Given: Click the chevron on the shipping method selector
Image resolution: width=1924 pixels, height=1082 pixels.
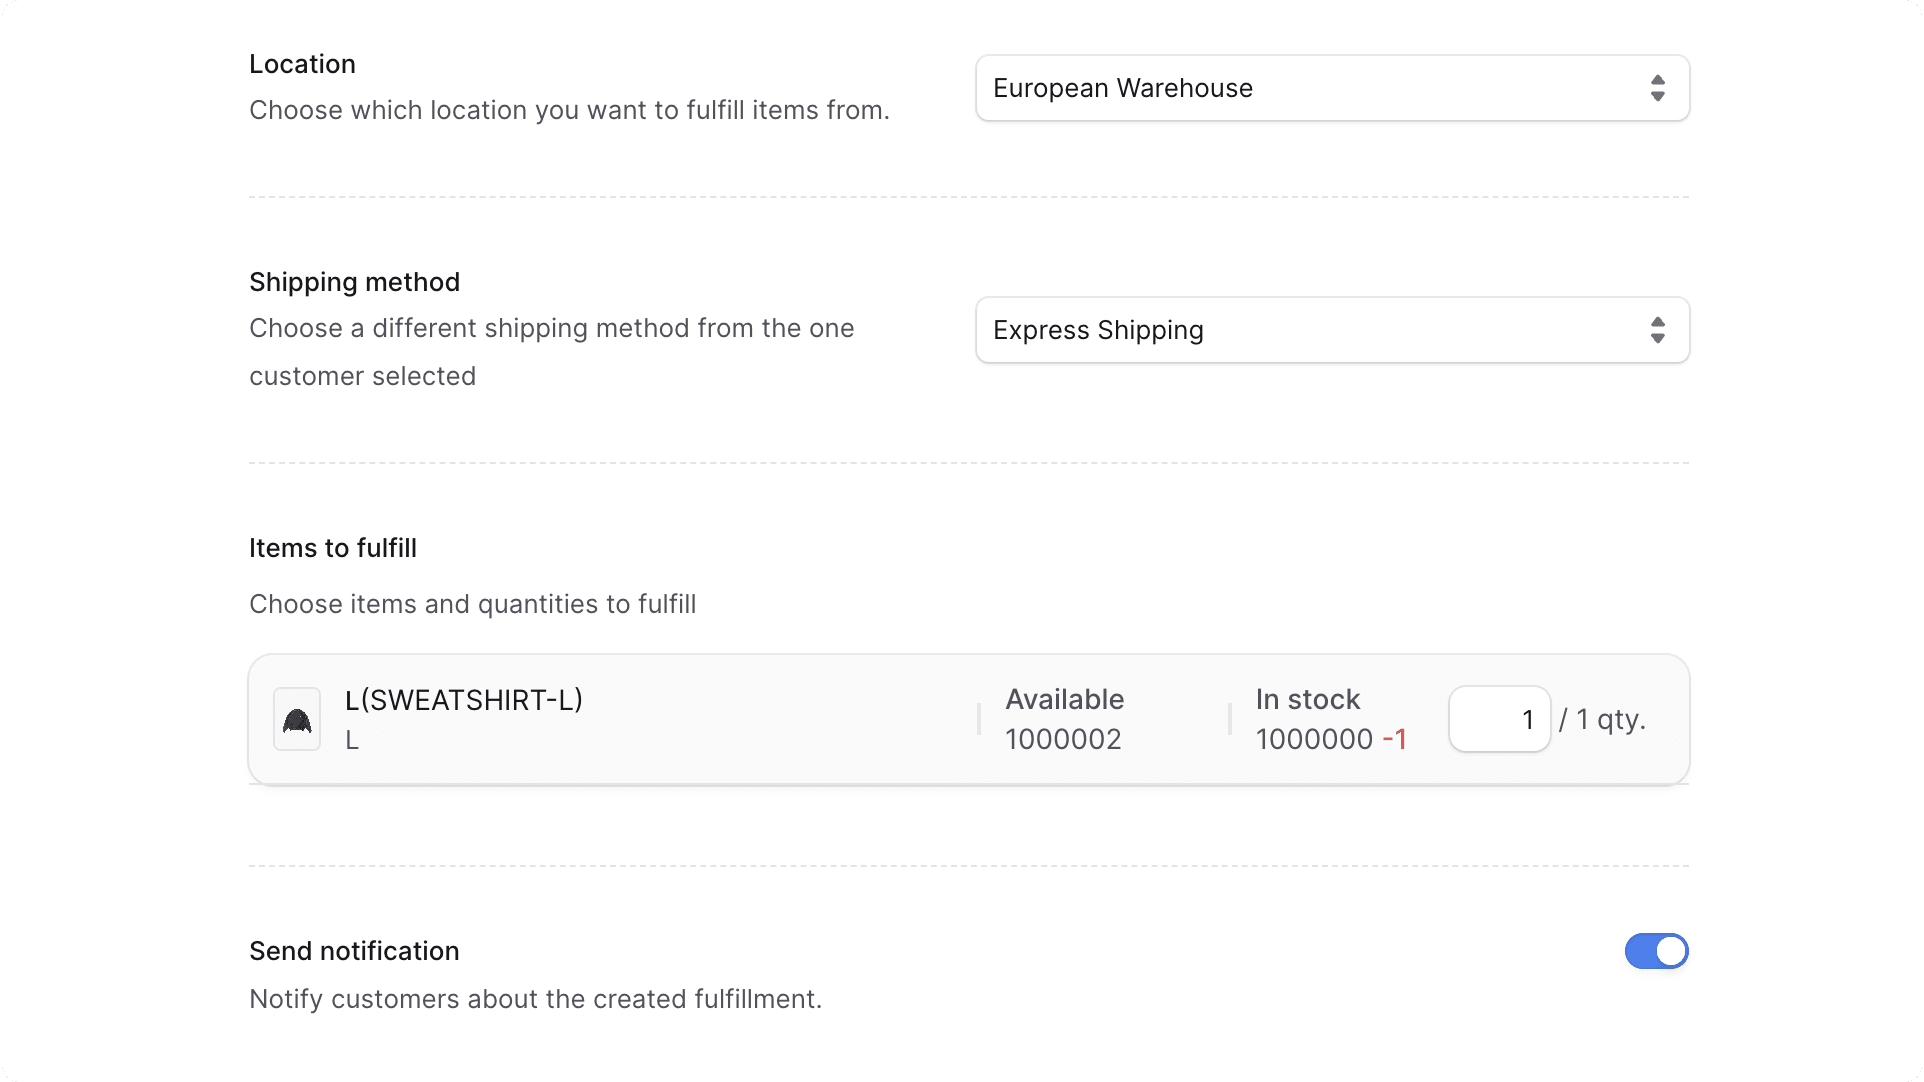Looking at the screenshot, I should (1657, 330).
